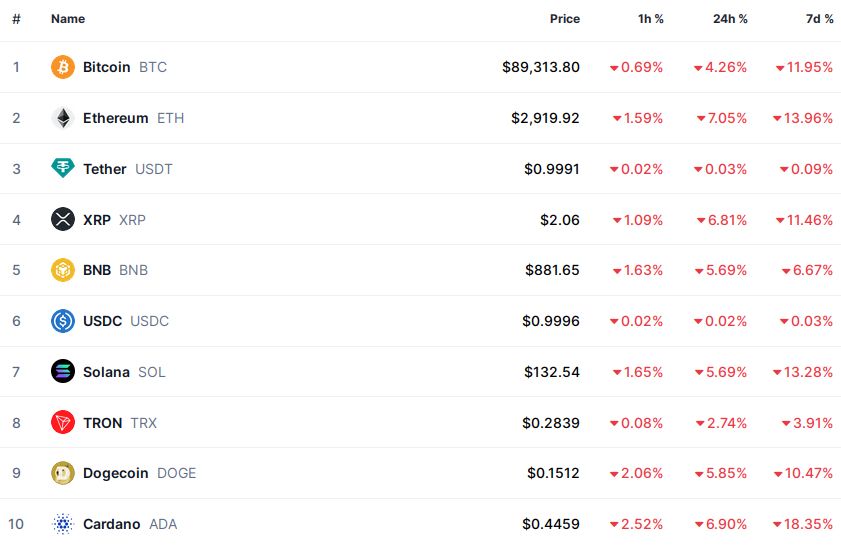Click the Ethereum price $2,919.92
The image size is (841, 546).
[545, 118]
